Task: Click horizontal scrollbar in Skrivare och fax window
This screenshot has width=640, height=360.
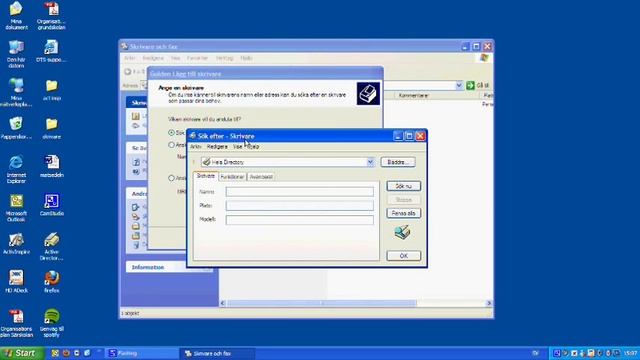Action: pos(322,303)
